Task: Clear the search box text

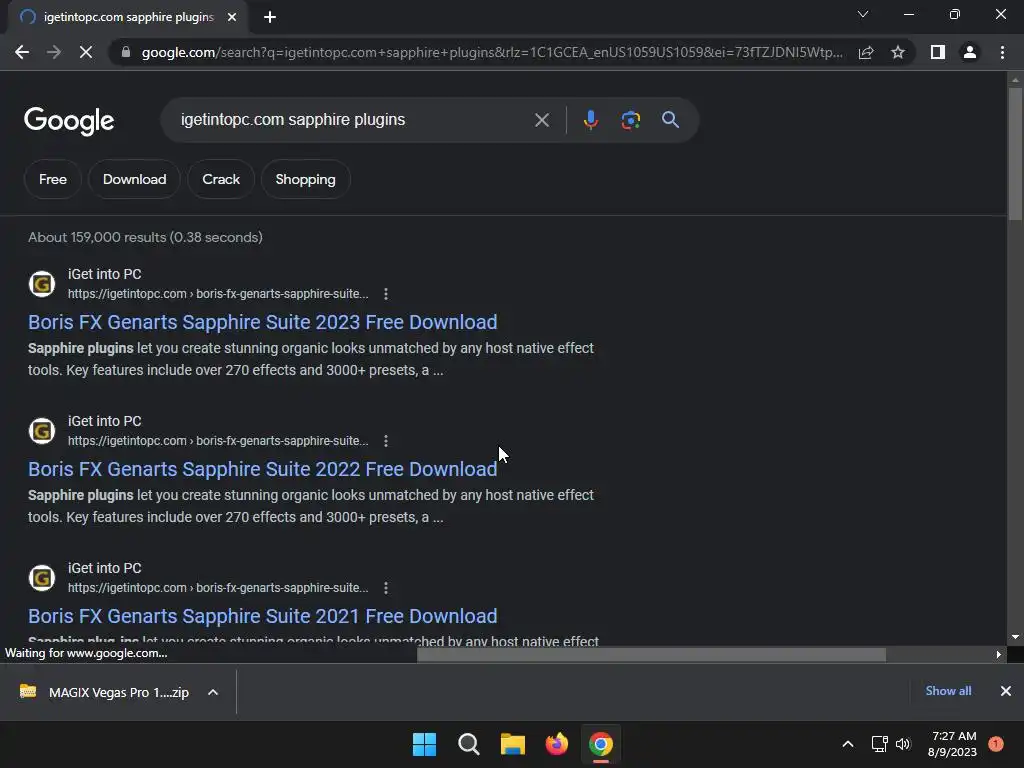Action: point(541,120)
